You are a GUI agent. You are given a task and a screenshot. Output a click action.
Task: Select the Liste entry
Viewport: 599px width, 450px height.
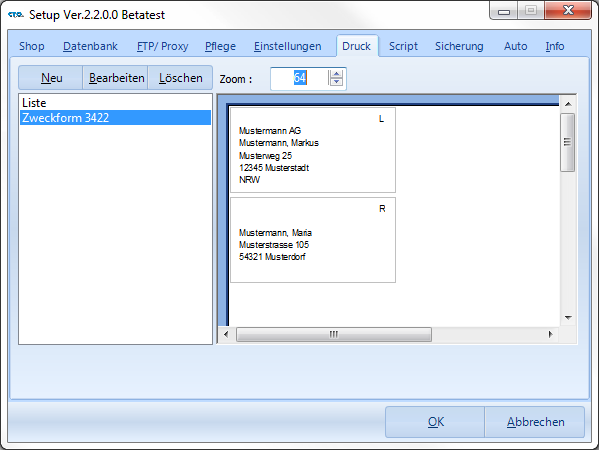tap(115, 103)
